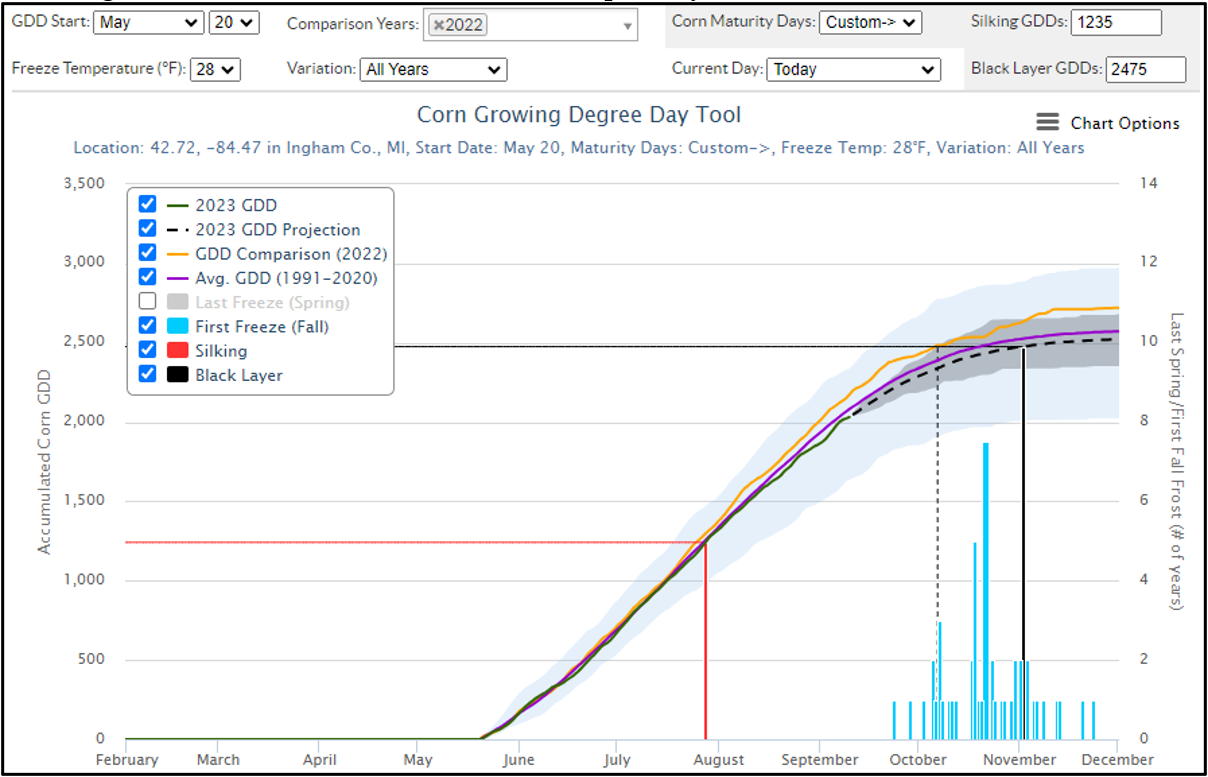The height and width of the screenshot is (777, 1208).
Task: Uncheck the Silking legend entry
Action: pyautogui.click(x=147, y=350)
